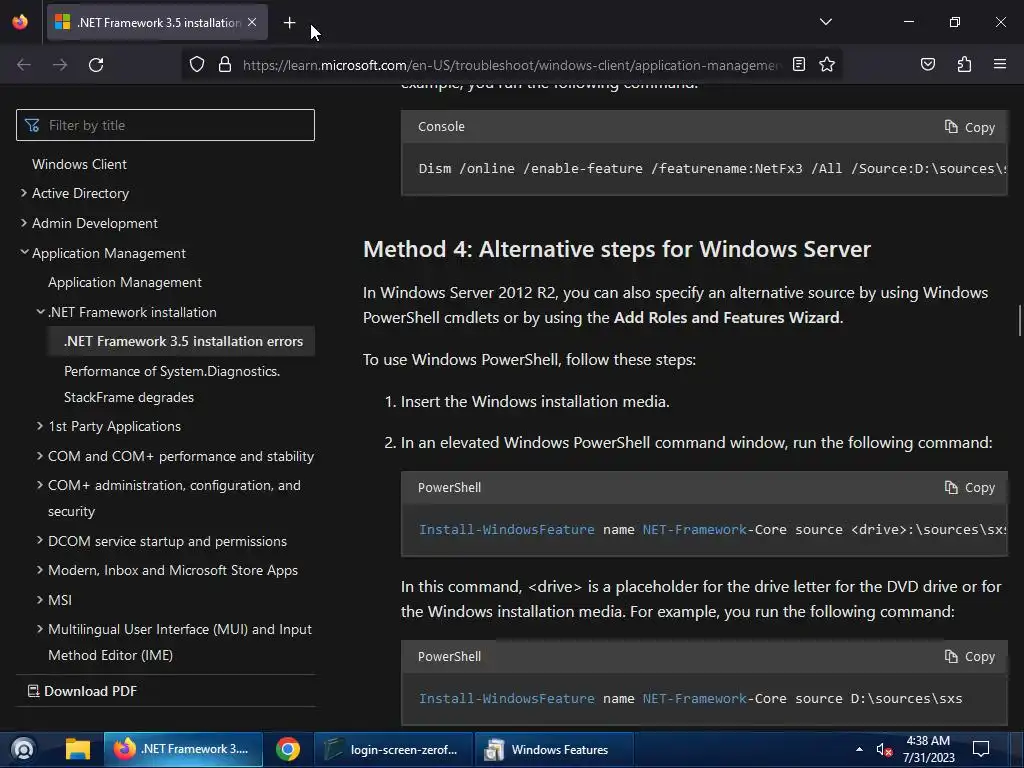
Task: Show hidden system tray icons
Action: tap(859, 749)
